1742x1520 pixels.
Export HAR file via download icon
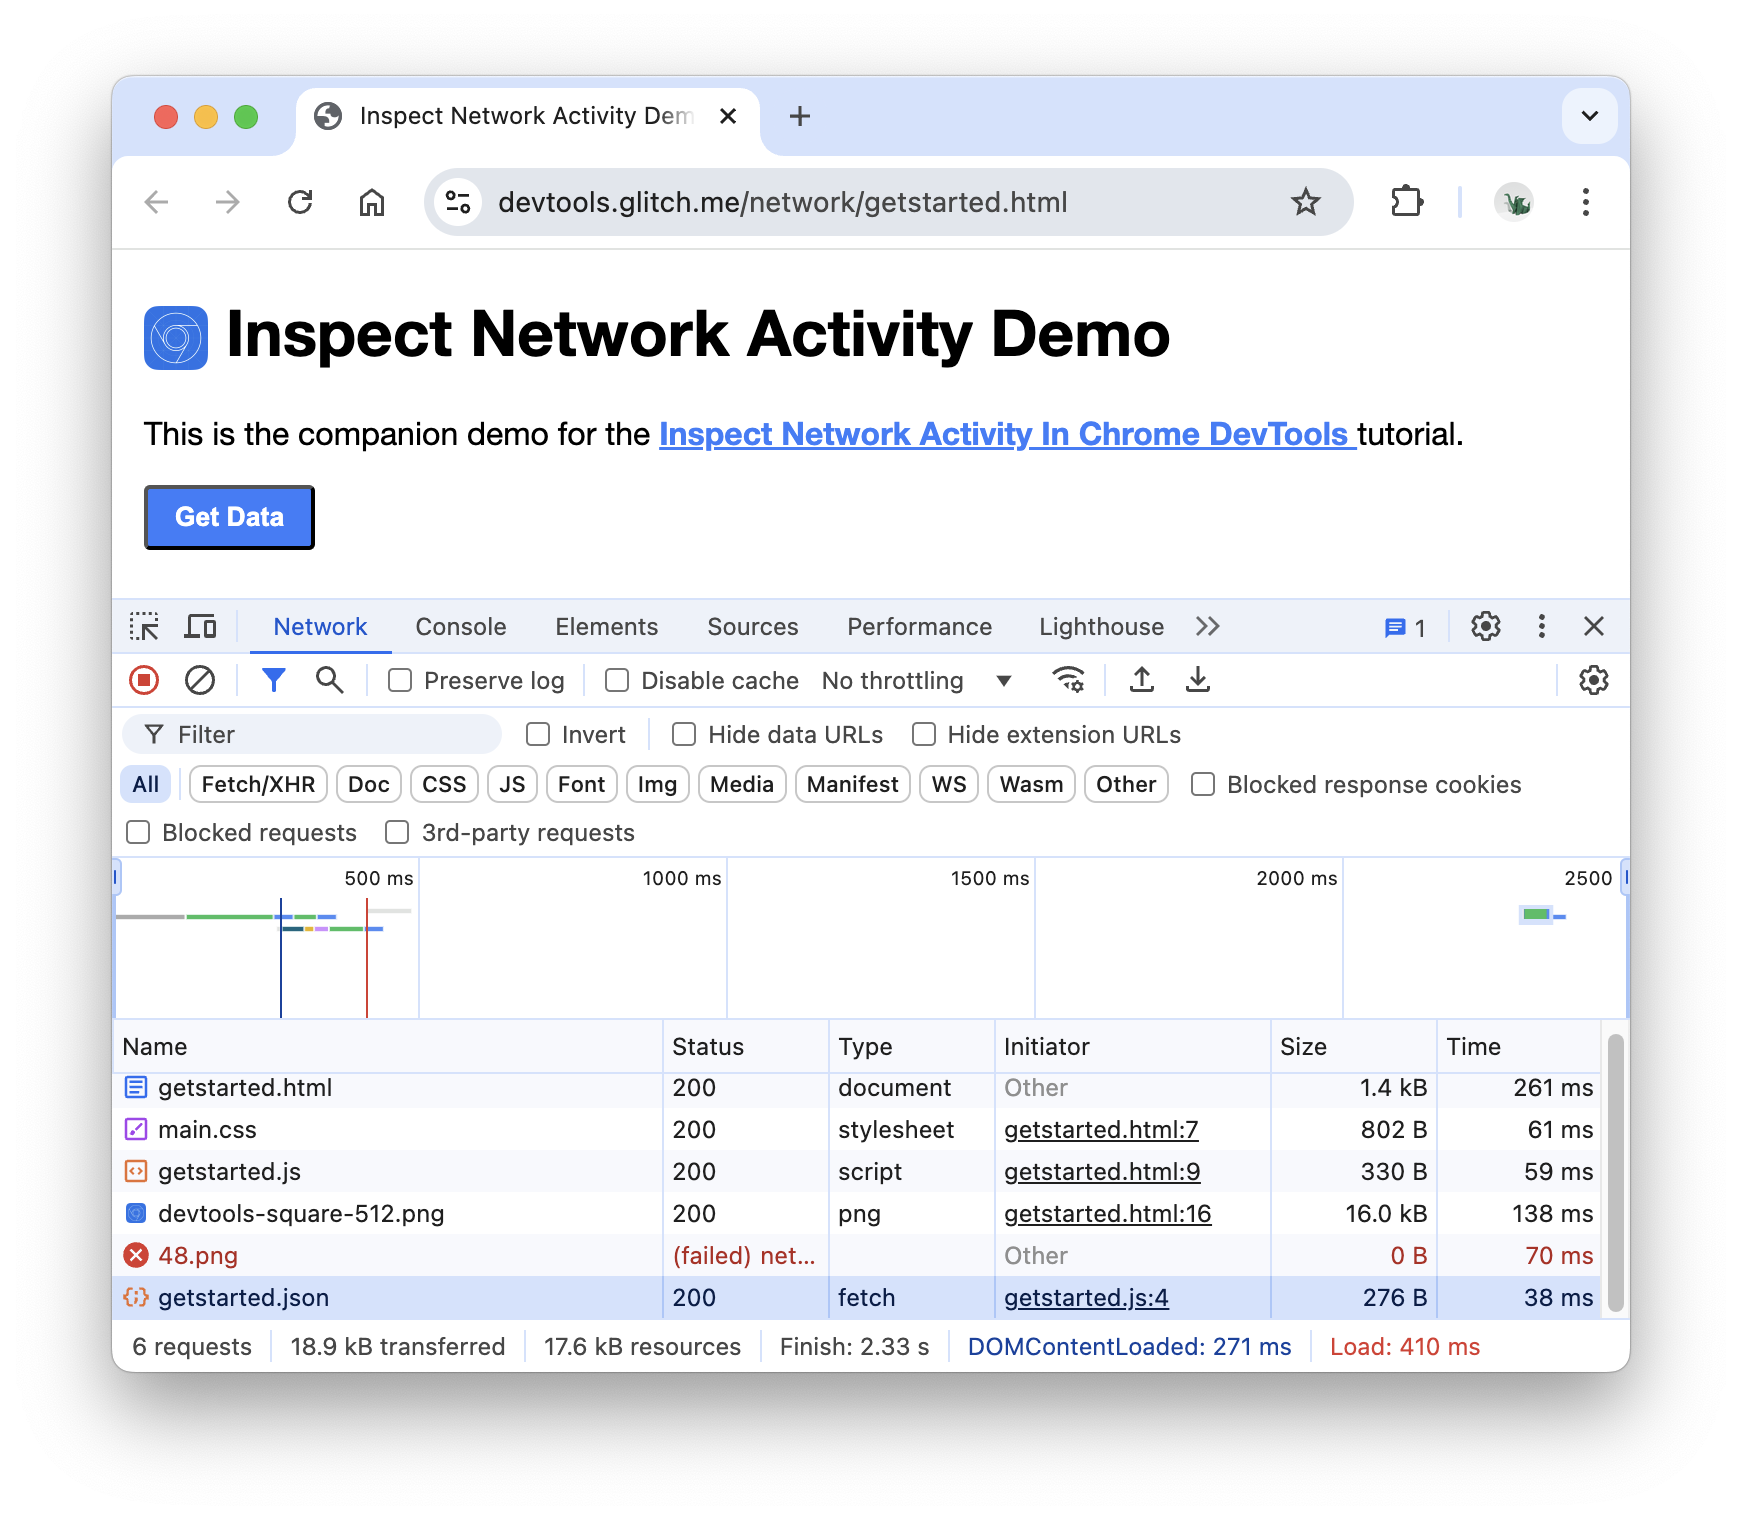coord(1198,680)
